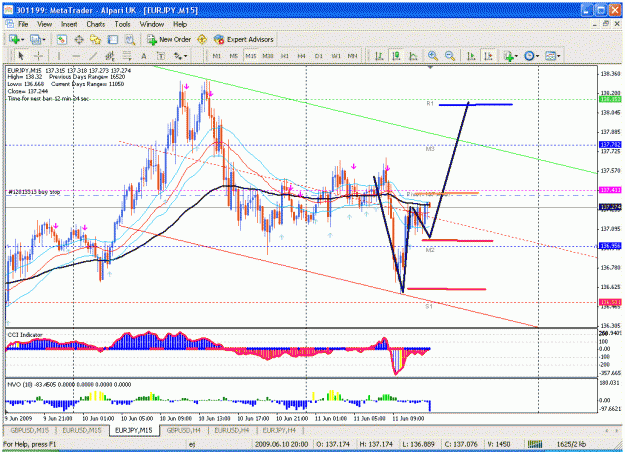This screenshot has width=625, height=452.
Task: Select the Cursor arrow tool
Action: (x=21, y=56)
